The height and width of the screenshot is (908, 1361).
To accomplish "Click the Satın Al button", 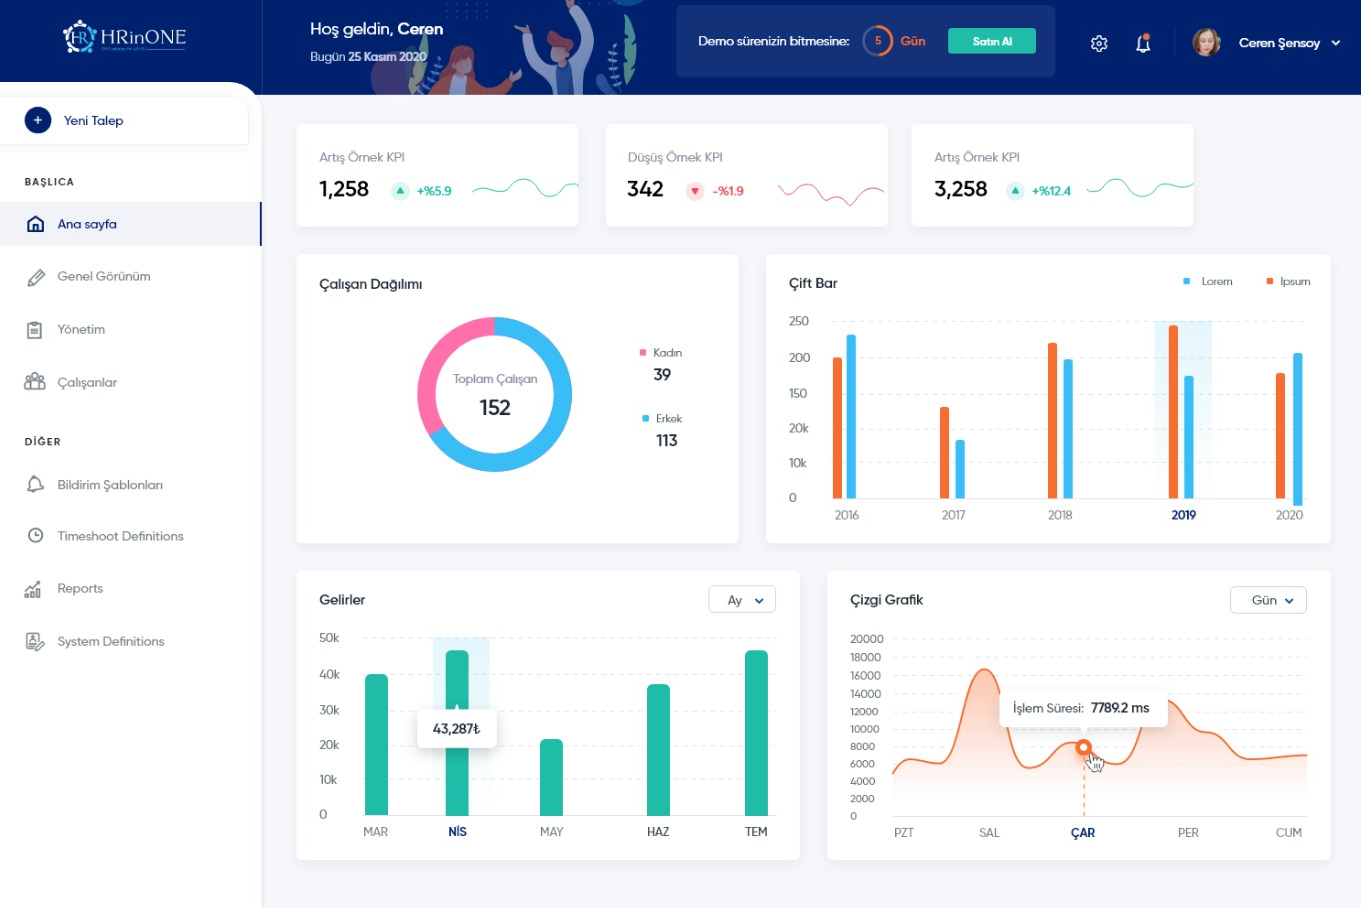I will (991, 41).
